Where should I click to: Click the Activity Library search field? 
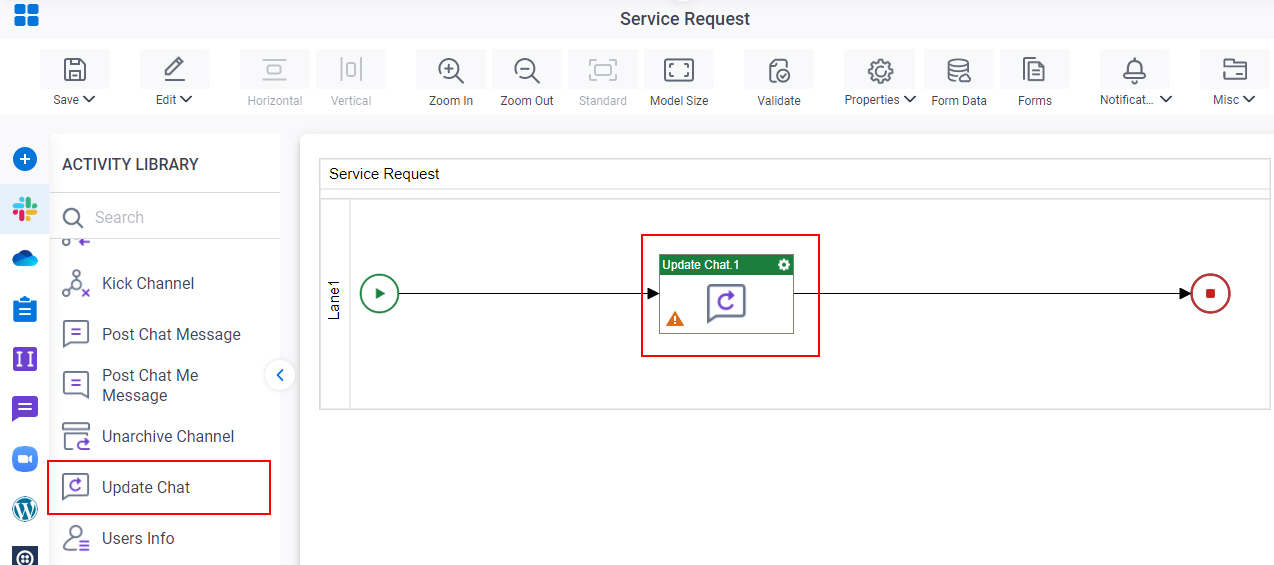(165, 217)
